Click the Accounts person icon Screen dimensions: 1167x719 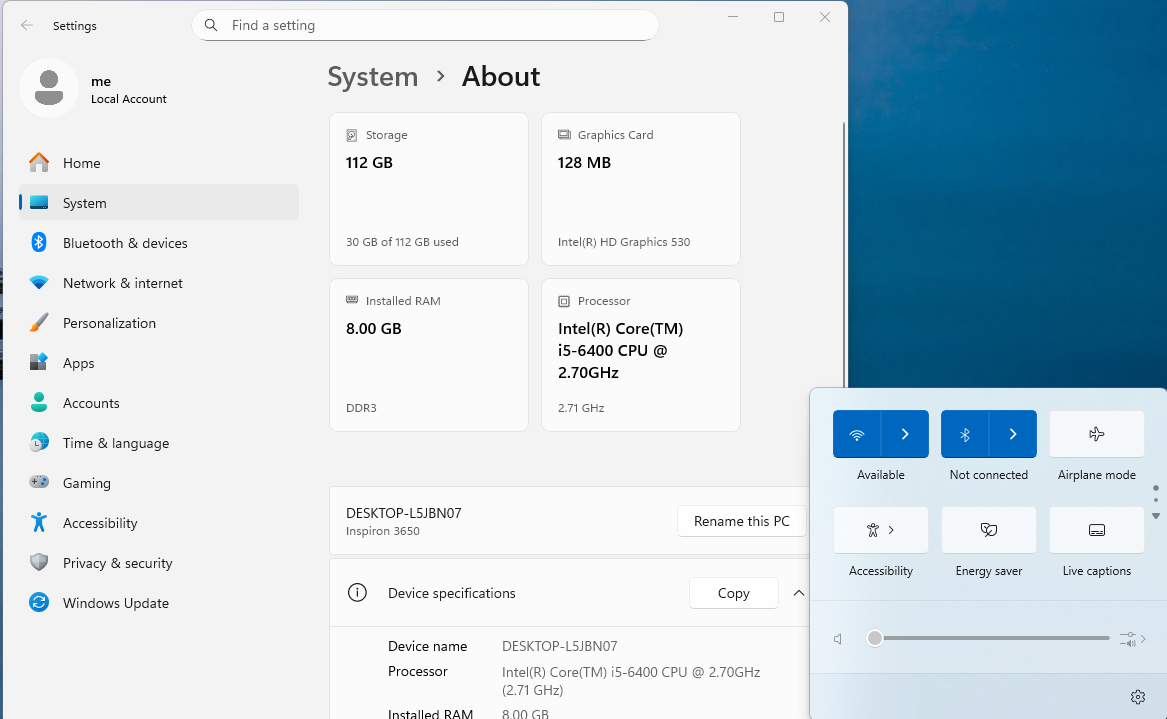pyautogui.click(x=39, y=403)
